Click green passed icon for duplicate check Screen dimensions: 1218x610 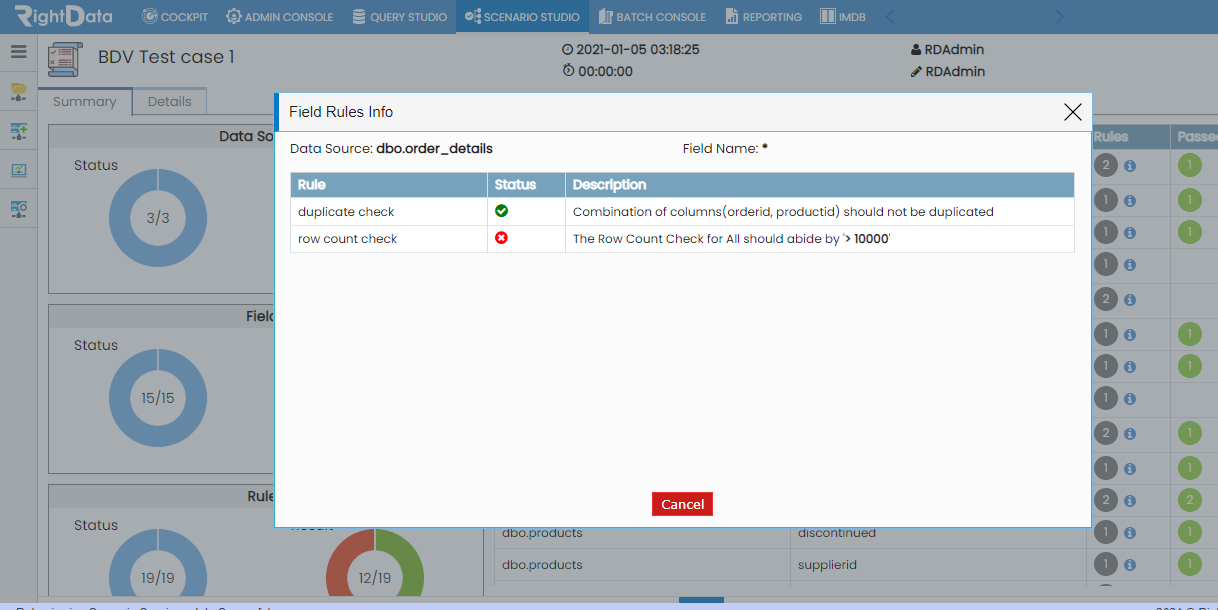[x=502, y=211]
